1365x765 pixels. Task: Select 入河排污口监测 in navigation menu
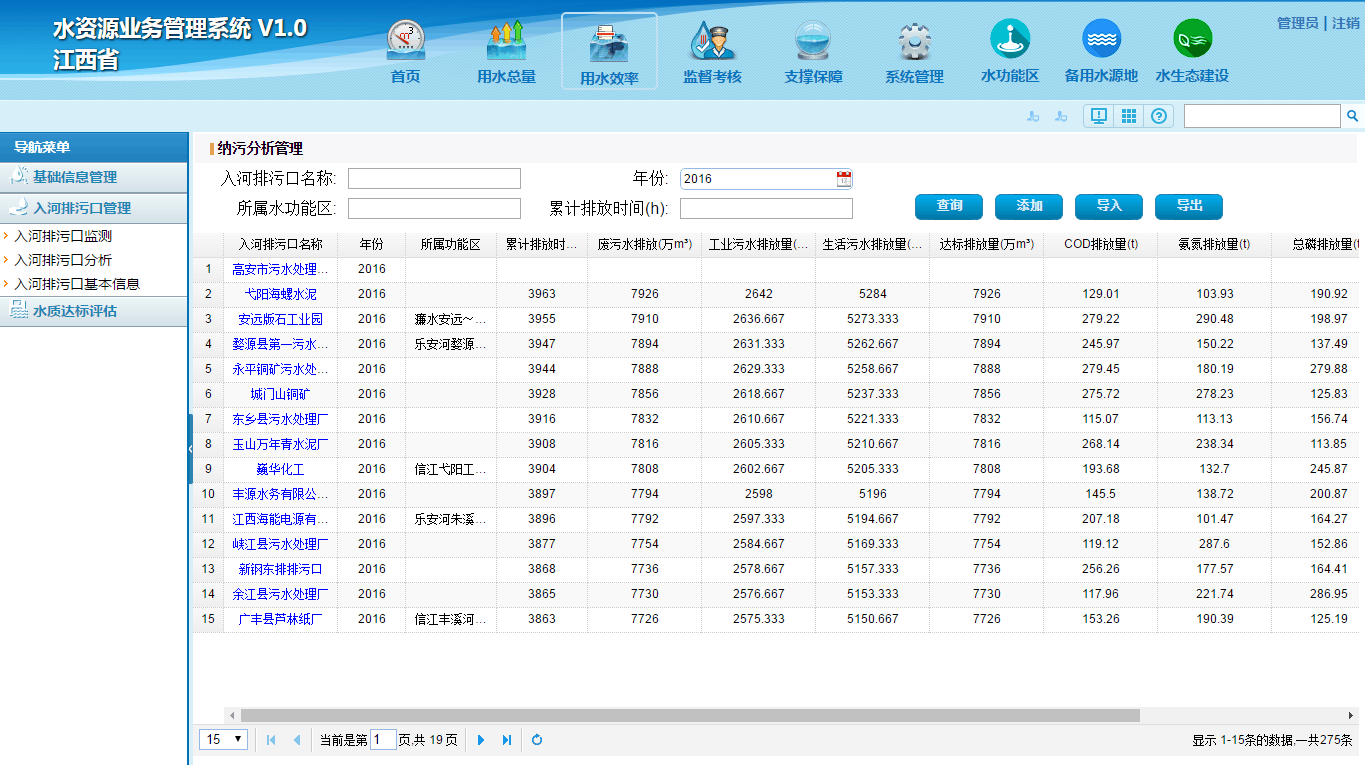[x=60, y=237]
